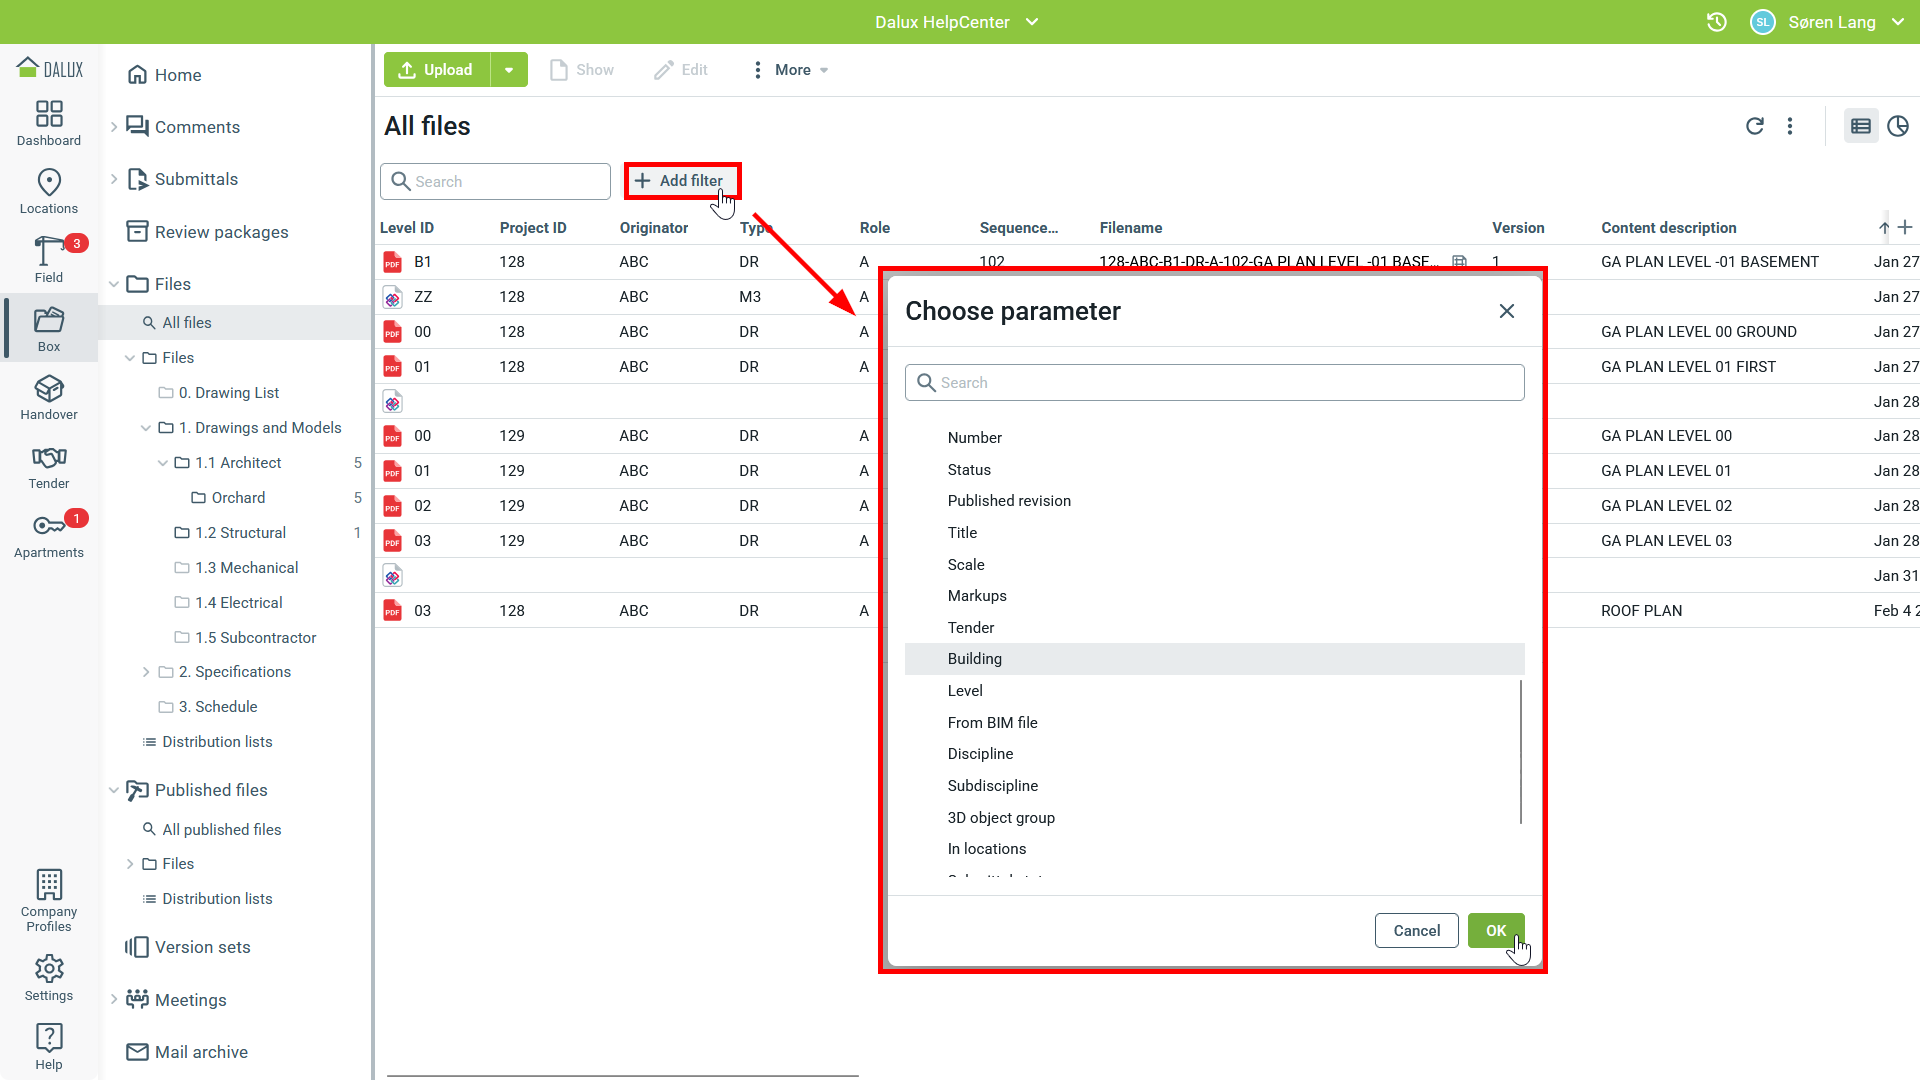
Task: Switch to the pie chart view icon
Action: pos(1897,126)
